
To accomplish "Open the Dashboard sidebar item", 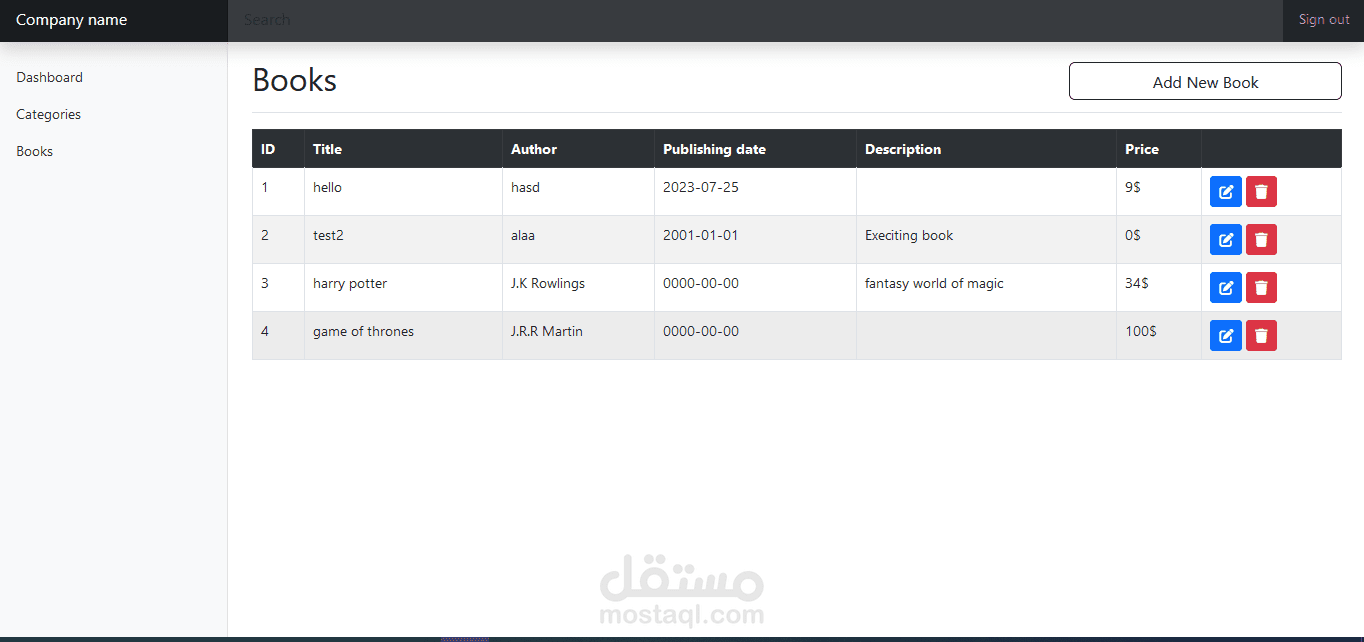I will click(x=50, y=77).
